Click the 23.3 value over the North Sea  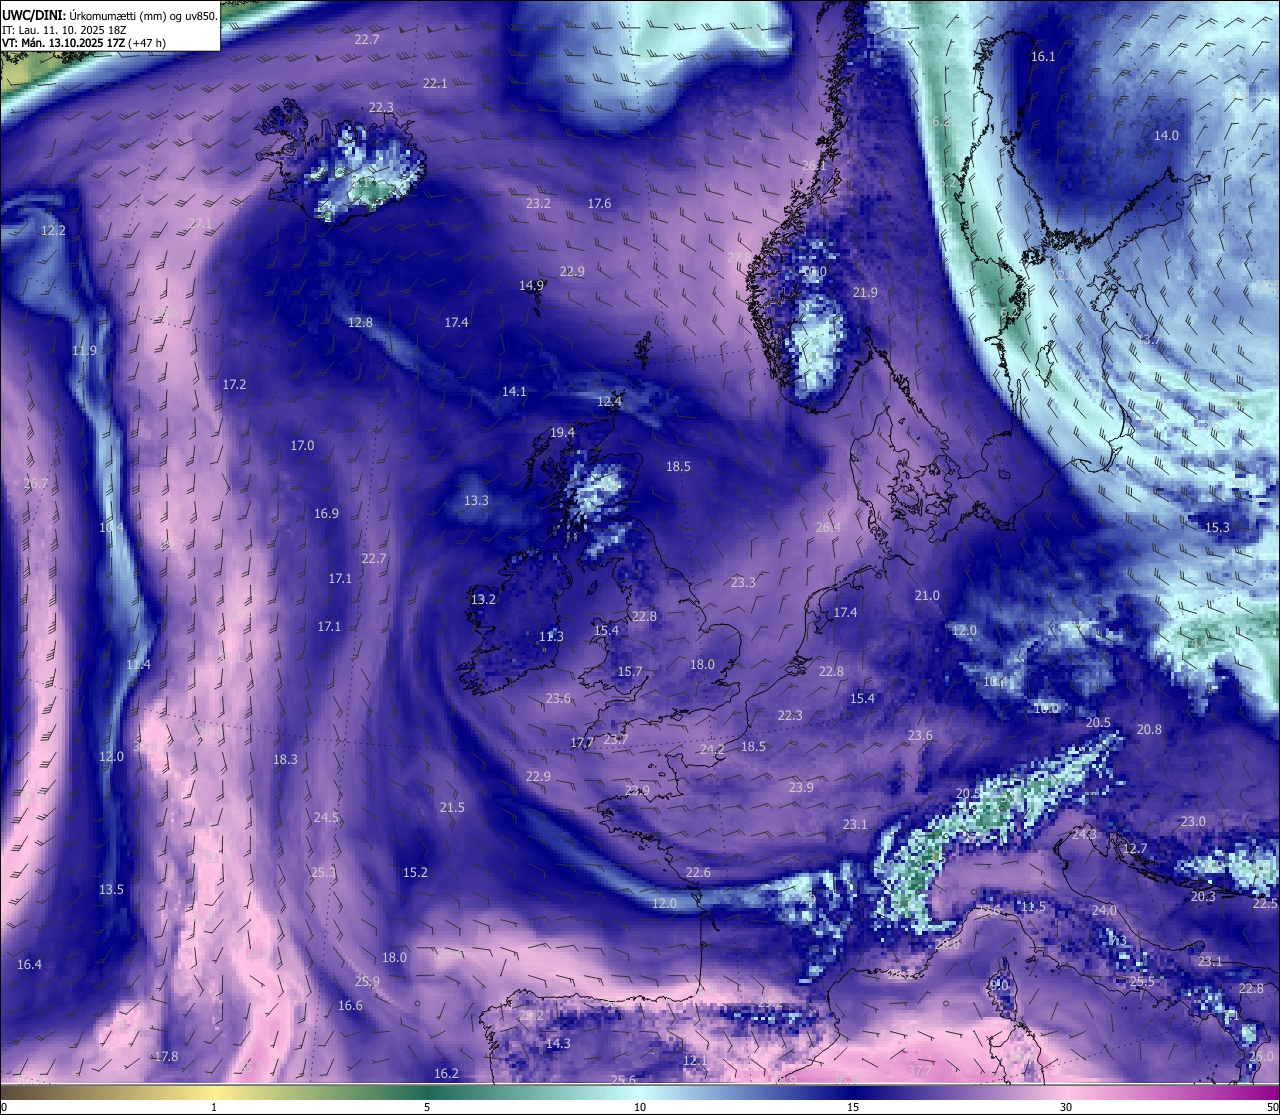coord(743,583)
